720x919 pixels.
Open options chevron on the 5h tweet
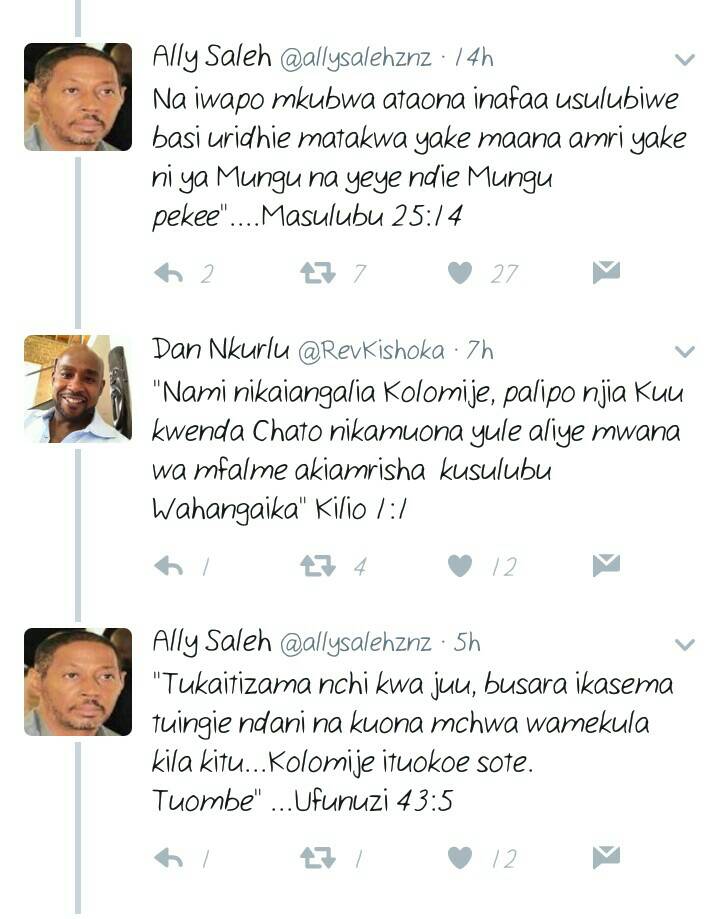point(685,645)
